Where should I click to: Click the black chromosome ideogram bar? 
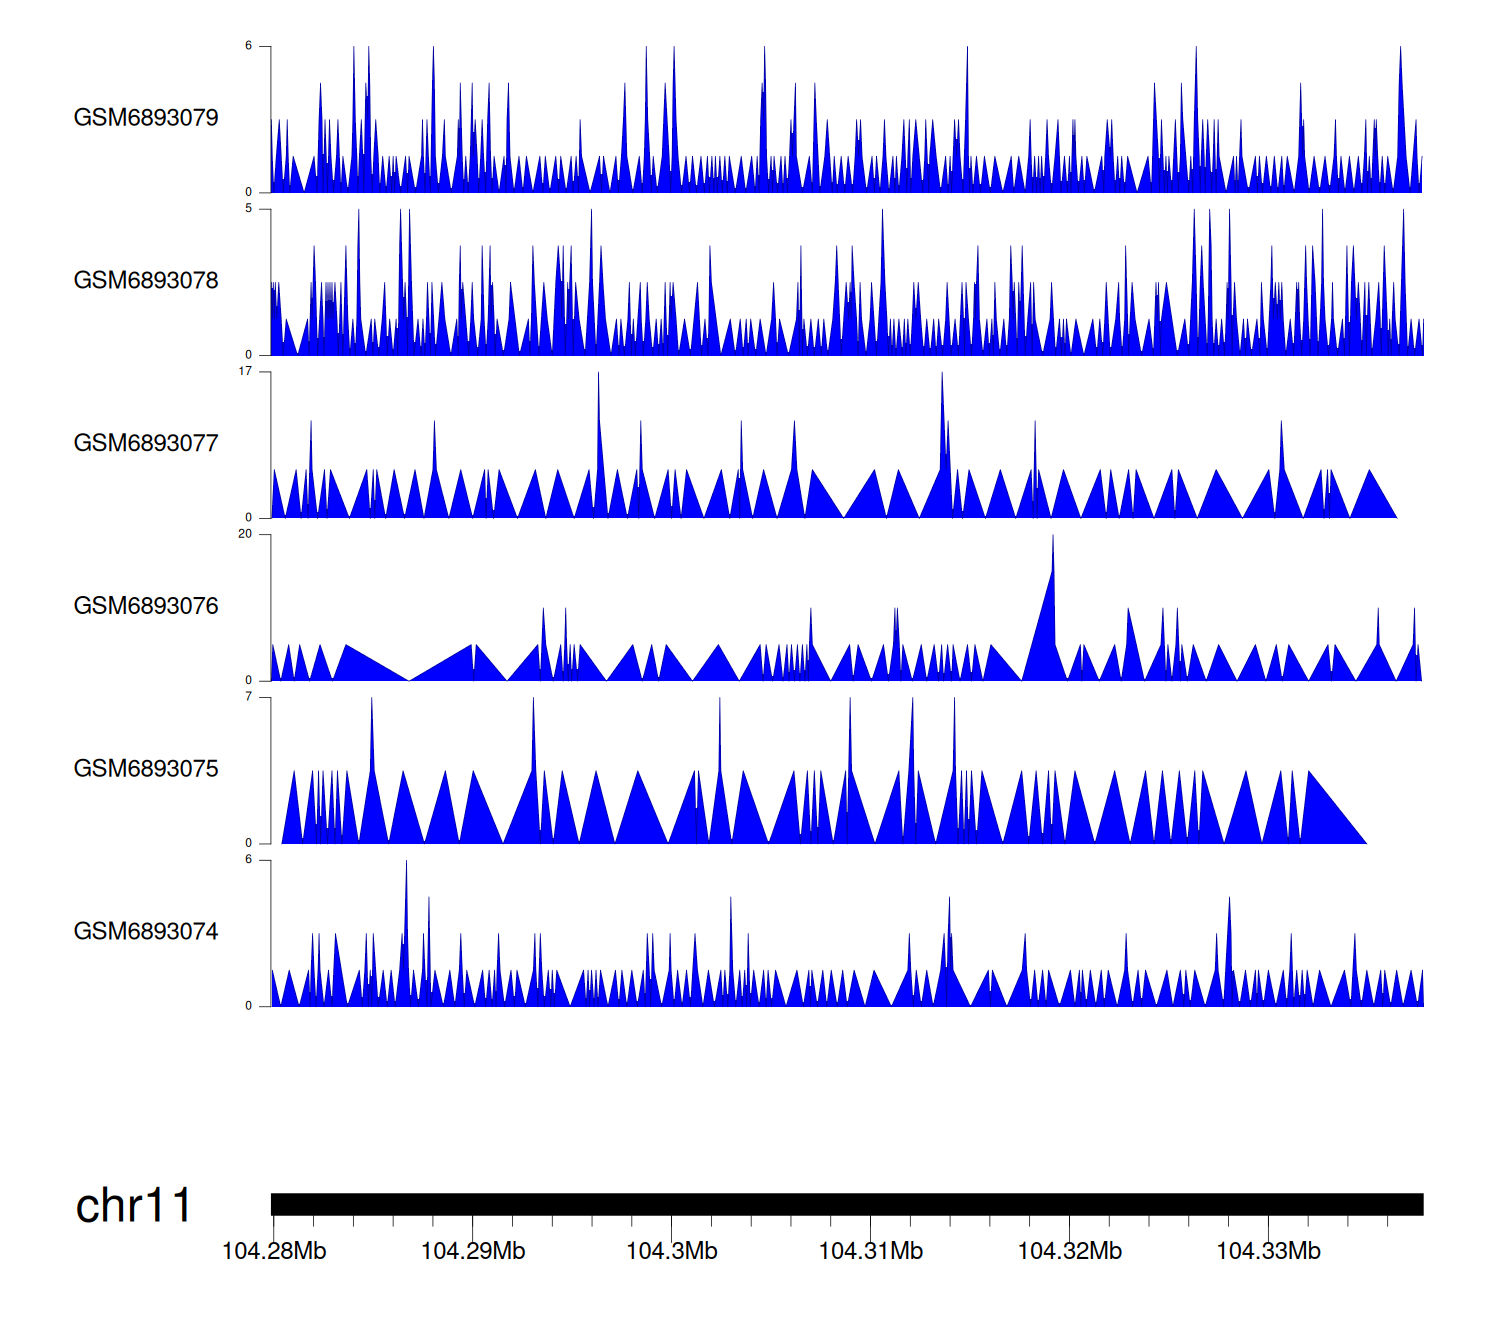(x=846, y=1204)
